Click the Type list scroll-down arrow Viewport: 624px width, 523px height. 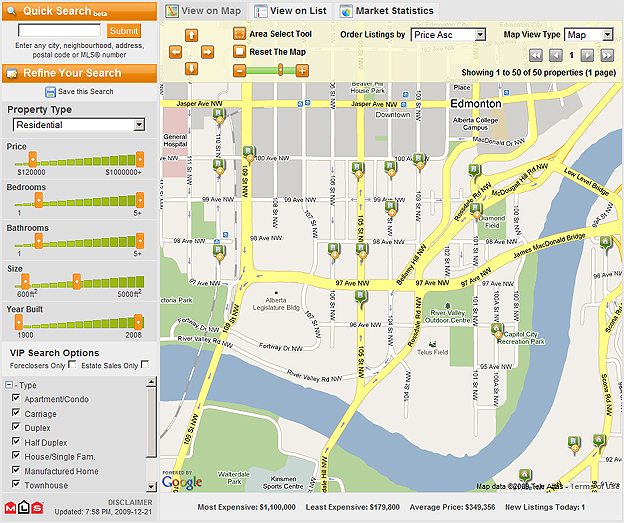[151, 486]
